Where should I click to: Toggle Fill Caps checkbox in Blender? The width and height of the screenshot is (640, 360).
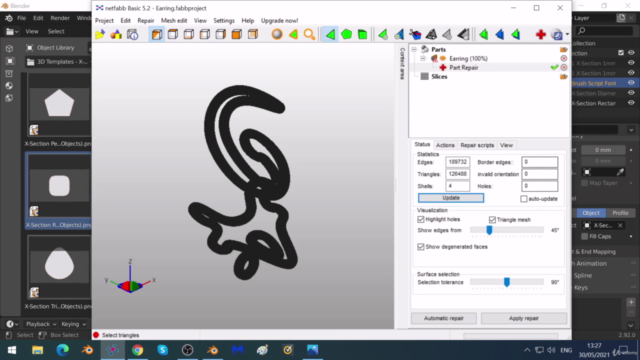click(584, 236)
